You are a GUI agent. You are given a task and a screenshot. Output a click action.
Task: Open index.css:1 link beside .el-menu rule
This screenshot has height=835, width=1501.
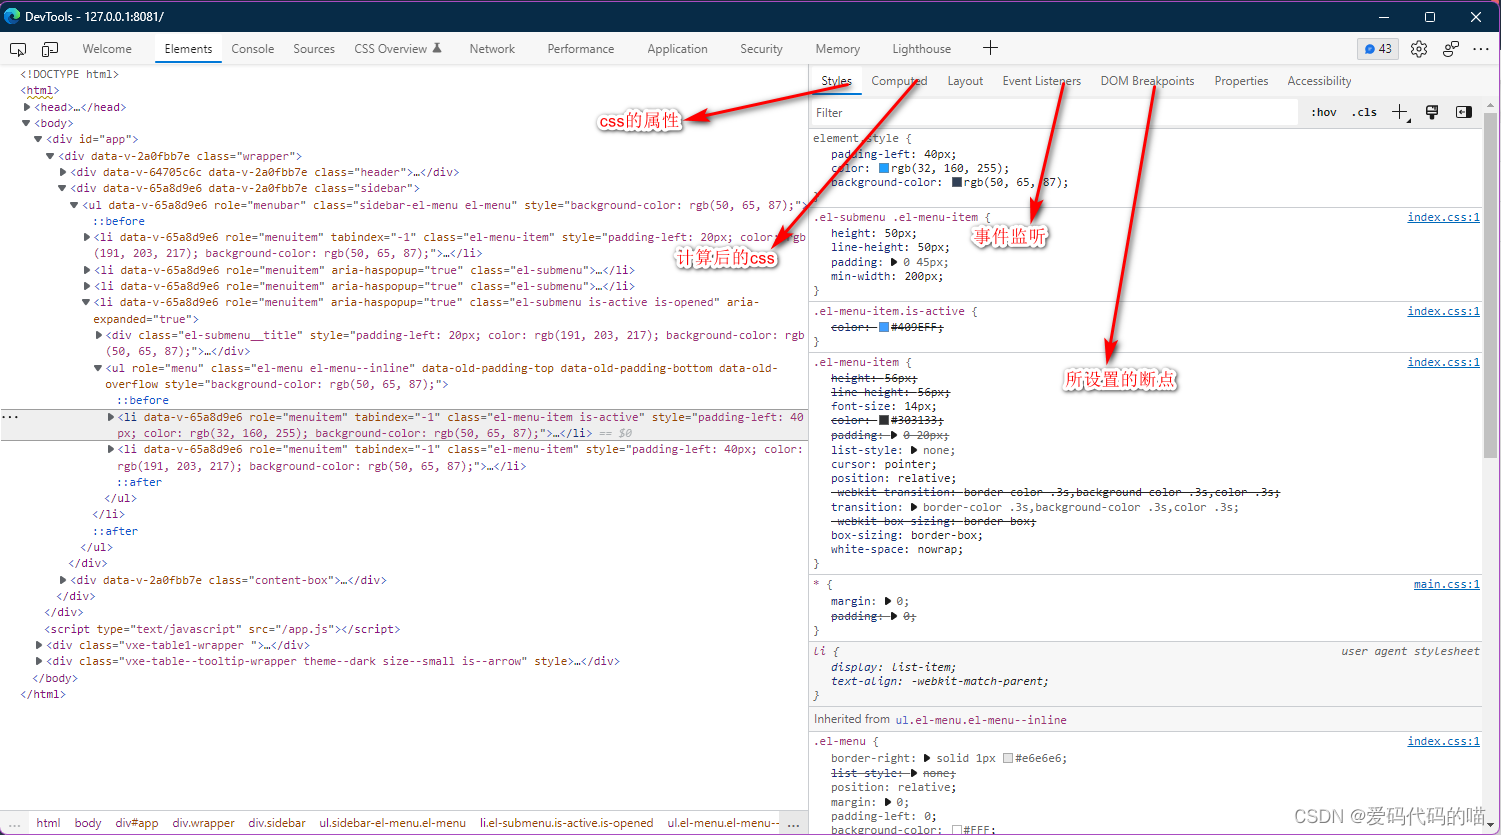click(1443, 741)
